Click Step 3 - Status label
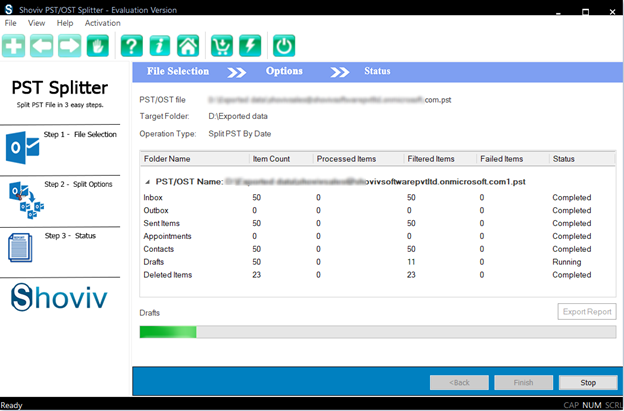This screenshot has width=624, height=411. point(70,236)
